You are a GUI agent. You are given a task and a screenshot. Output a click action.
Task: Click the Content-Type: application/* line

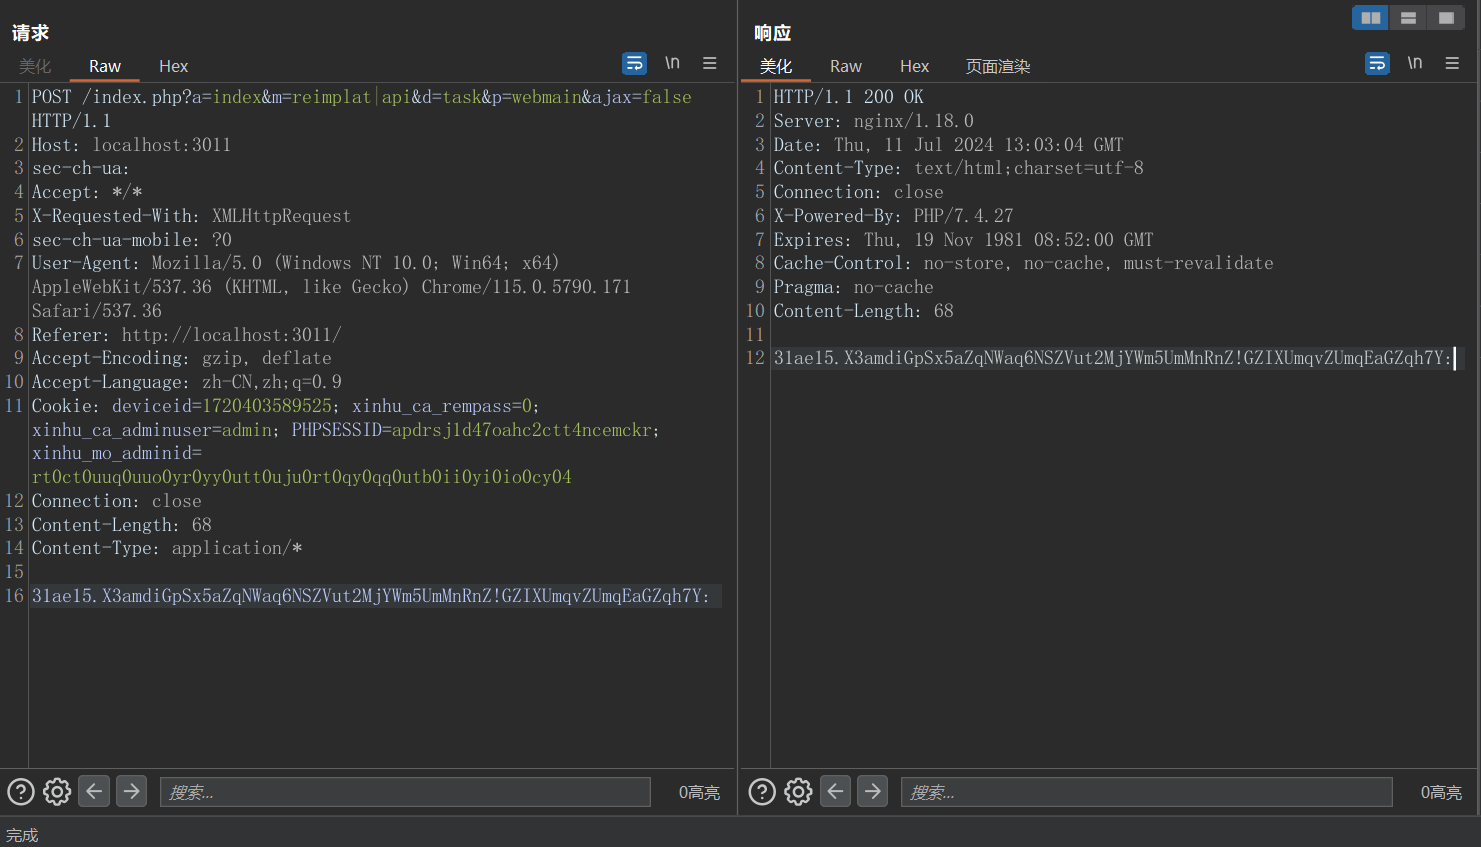(167, 548)
